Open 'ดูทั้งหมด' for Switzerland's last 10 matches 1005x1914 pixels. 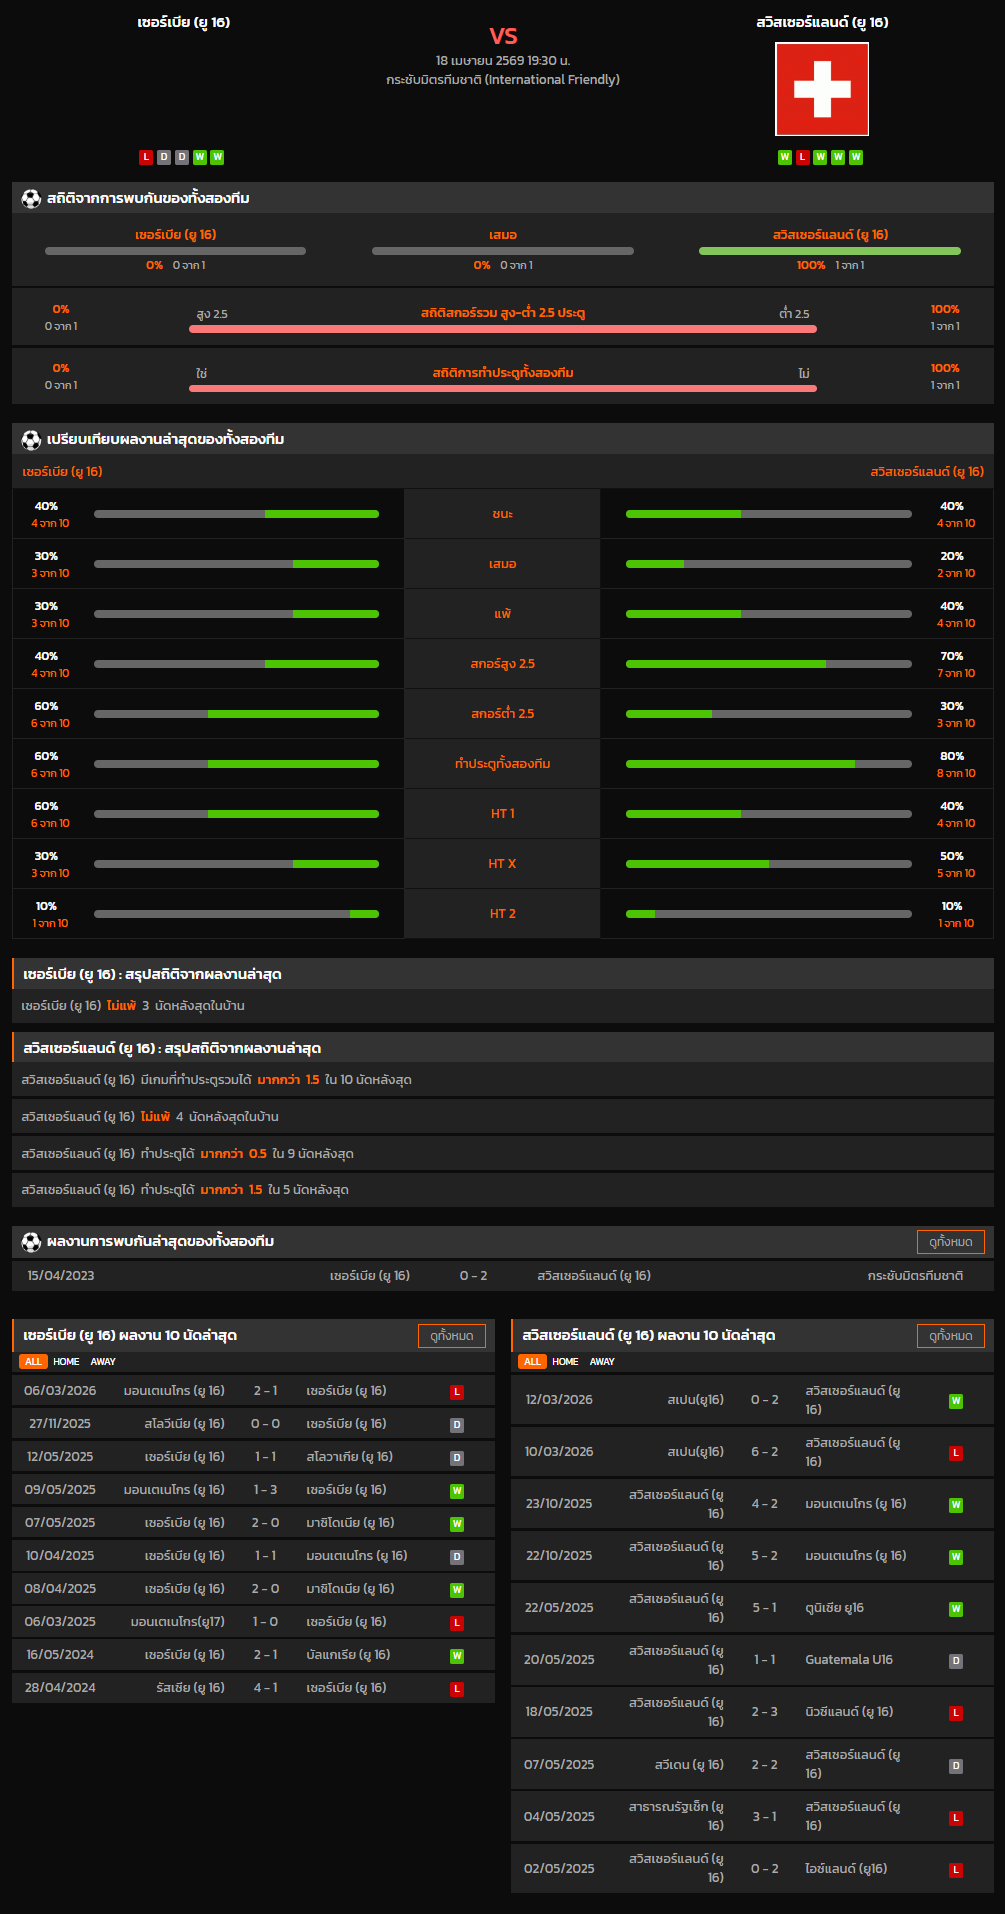(950, 1335)
